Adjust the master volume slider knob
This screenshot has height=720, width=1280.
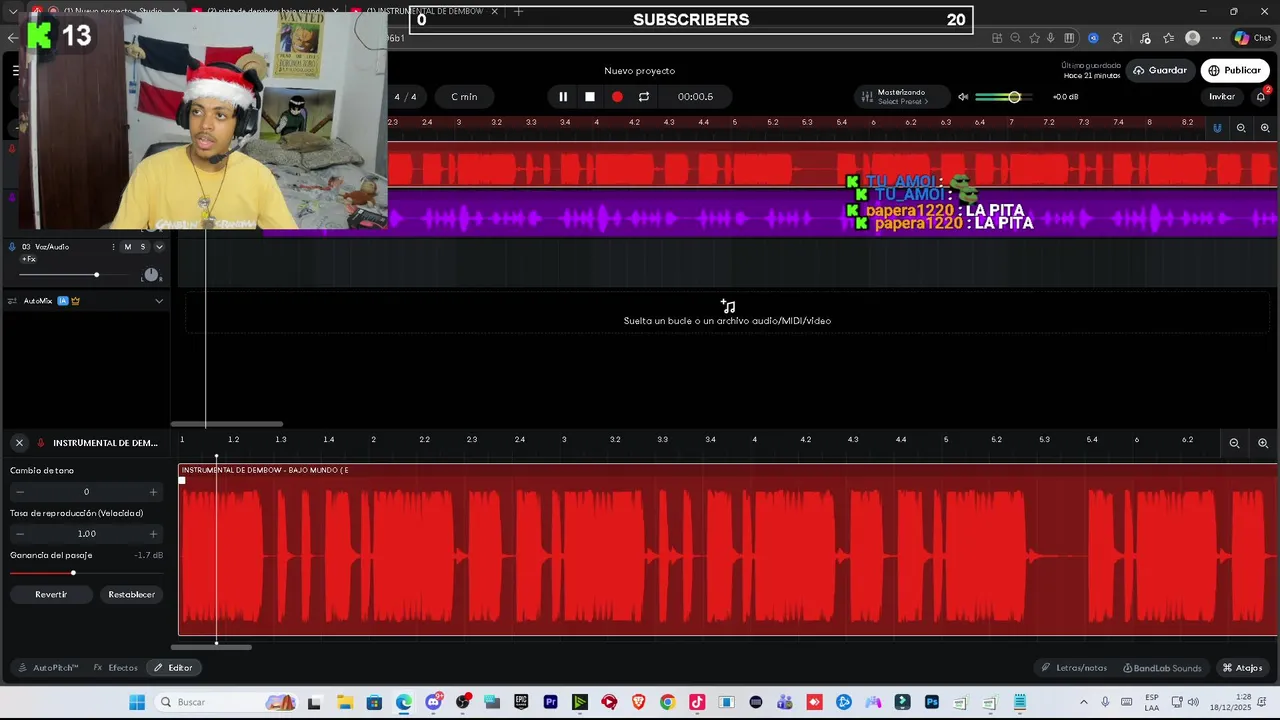[1014, 97]
